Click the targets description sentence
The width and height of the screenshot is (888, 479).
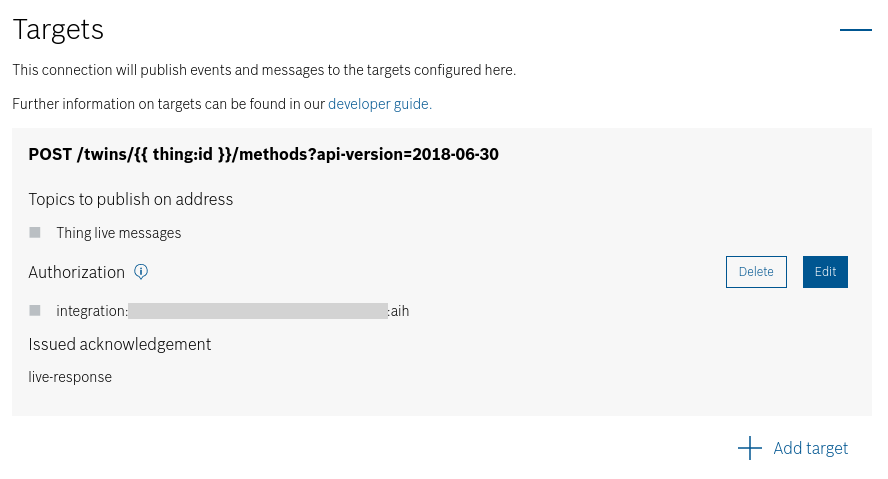coord(264,70)
